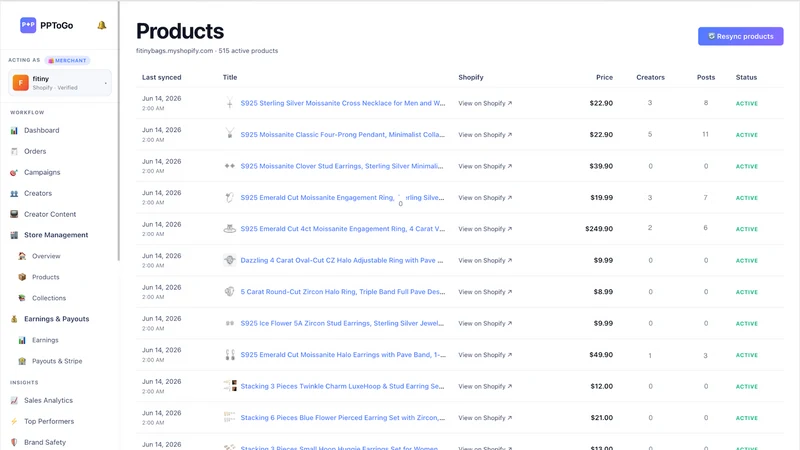Click the Merchant role badge
Image resolution: width=800 pixels, height=450 pixels.
pyautogui.click(x=67, y=60)
